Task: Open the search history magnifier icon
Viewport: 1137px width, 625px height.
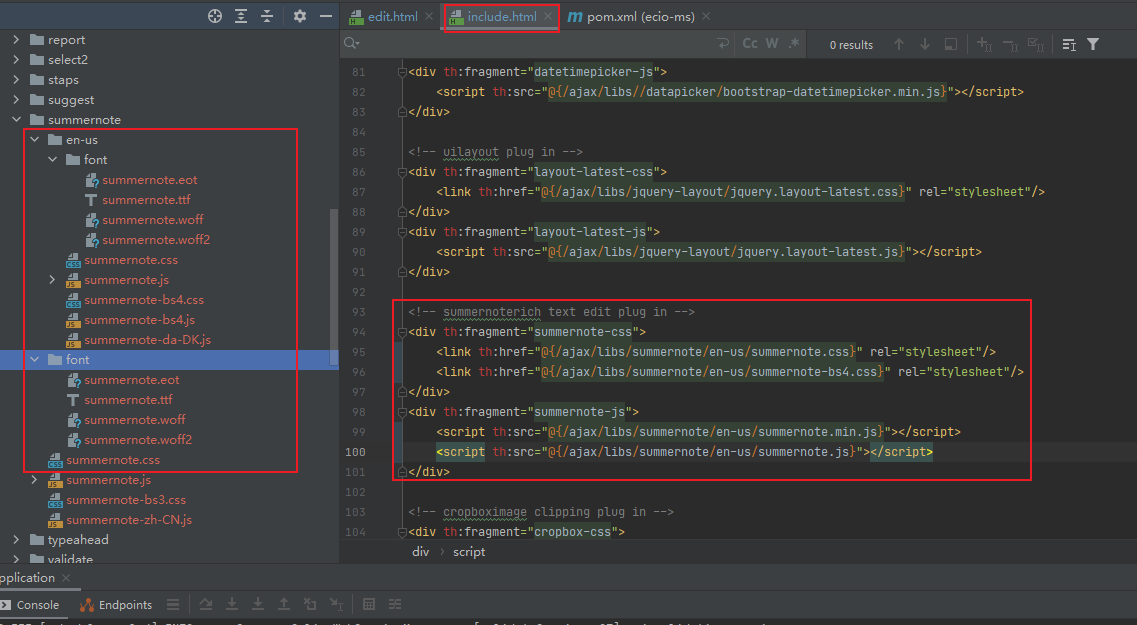Action: click(352, 44)
